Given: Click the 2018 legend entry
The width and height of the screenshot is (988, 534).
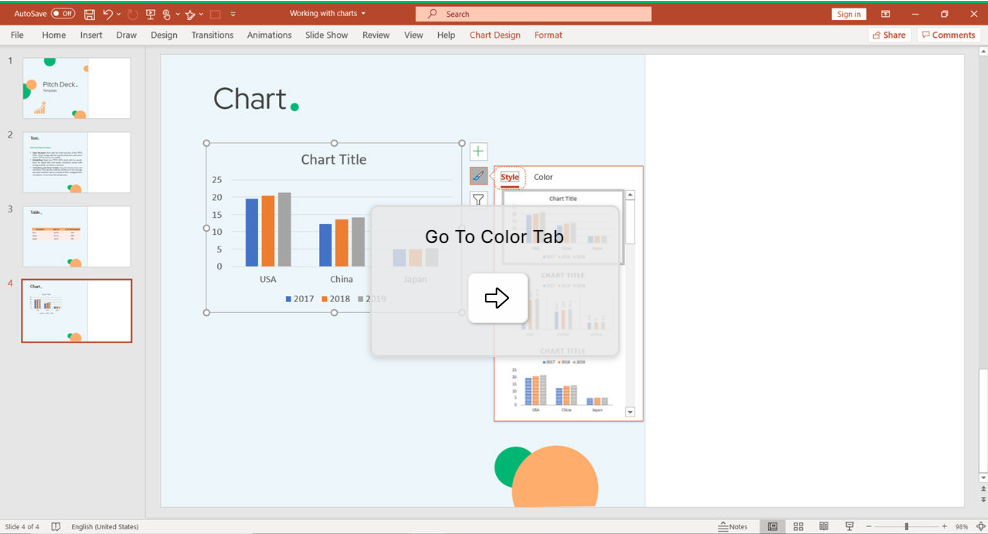Looking at the screenshot, I should point(335,299).
